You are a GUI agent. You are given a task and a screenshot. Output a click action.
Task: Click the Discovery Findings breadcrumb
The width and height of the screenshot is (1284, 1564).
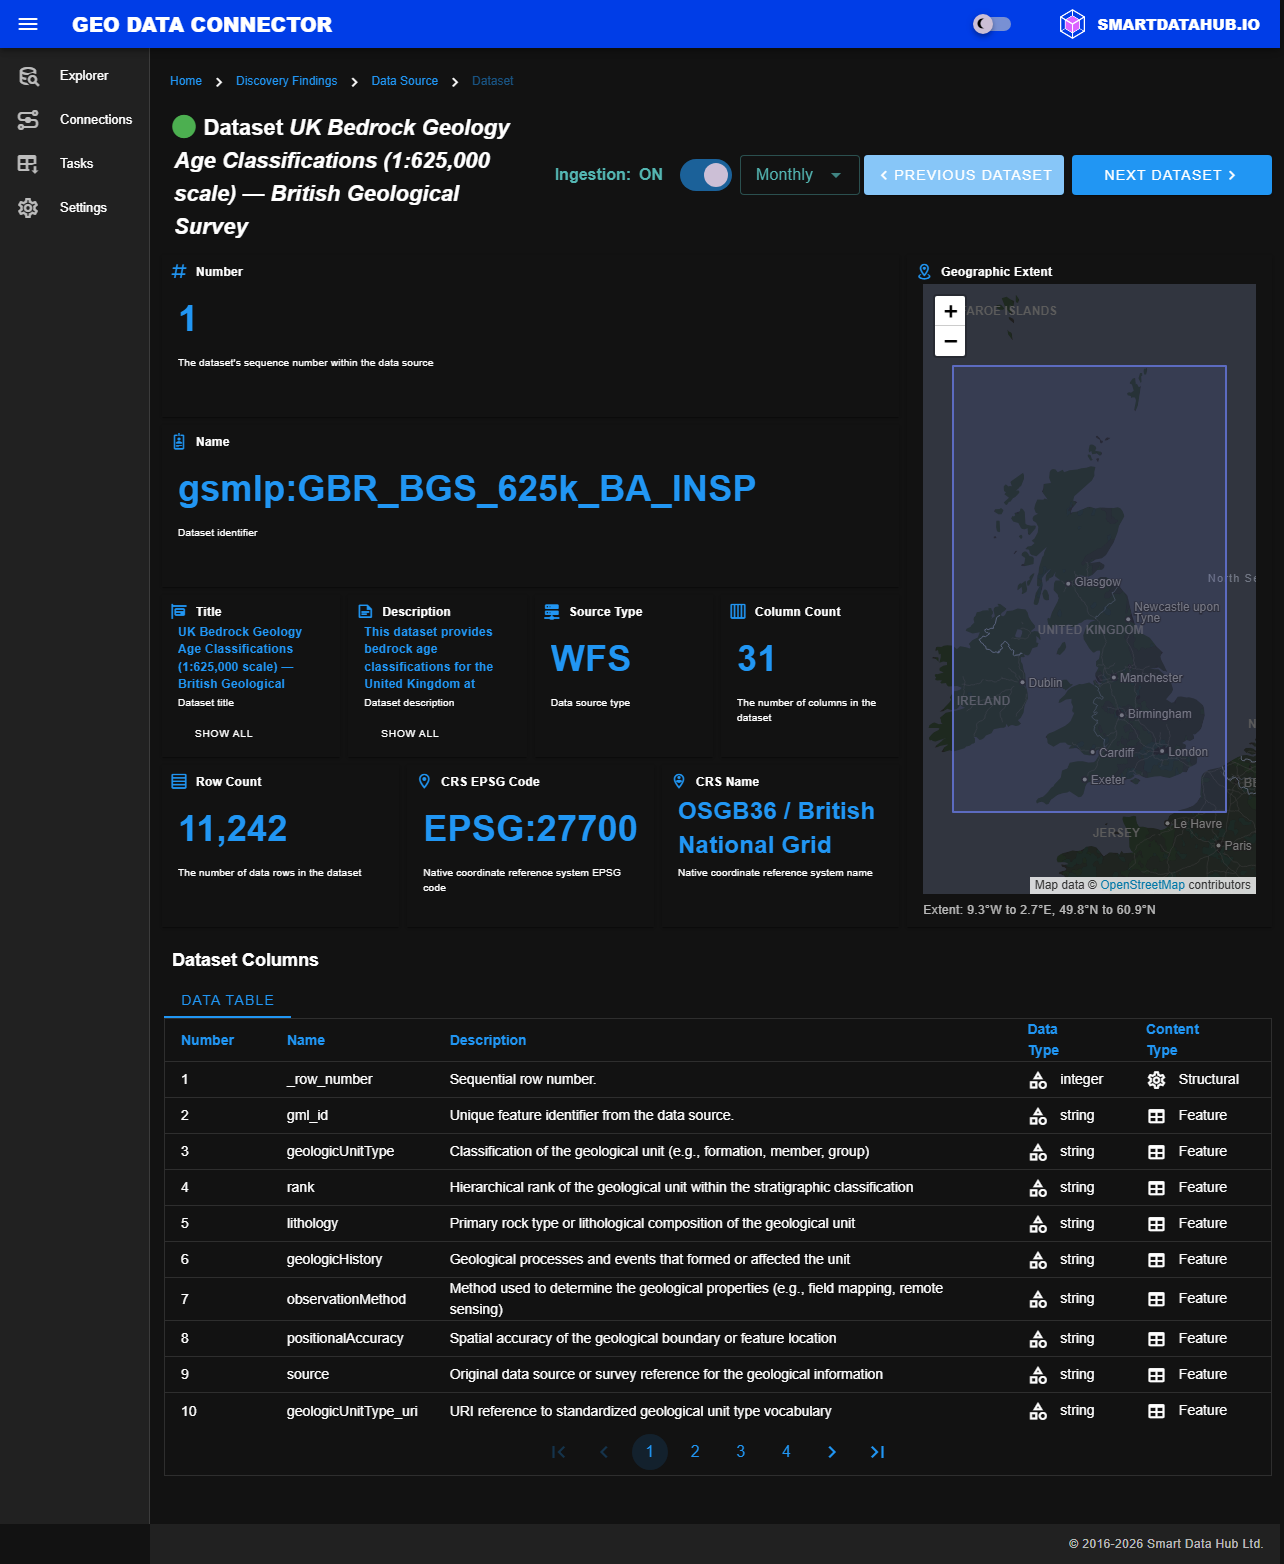point(286,81)
